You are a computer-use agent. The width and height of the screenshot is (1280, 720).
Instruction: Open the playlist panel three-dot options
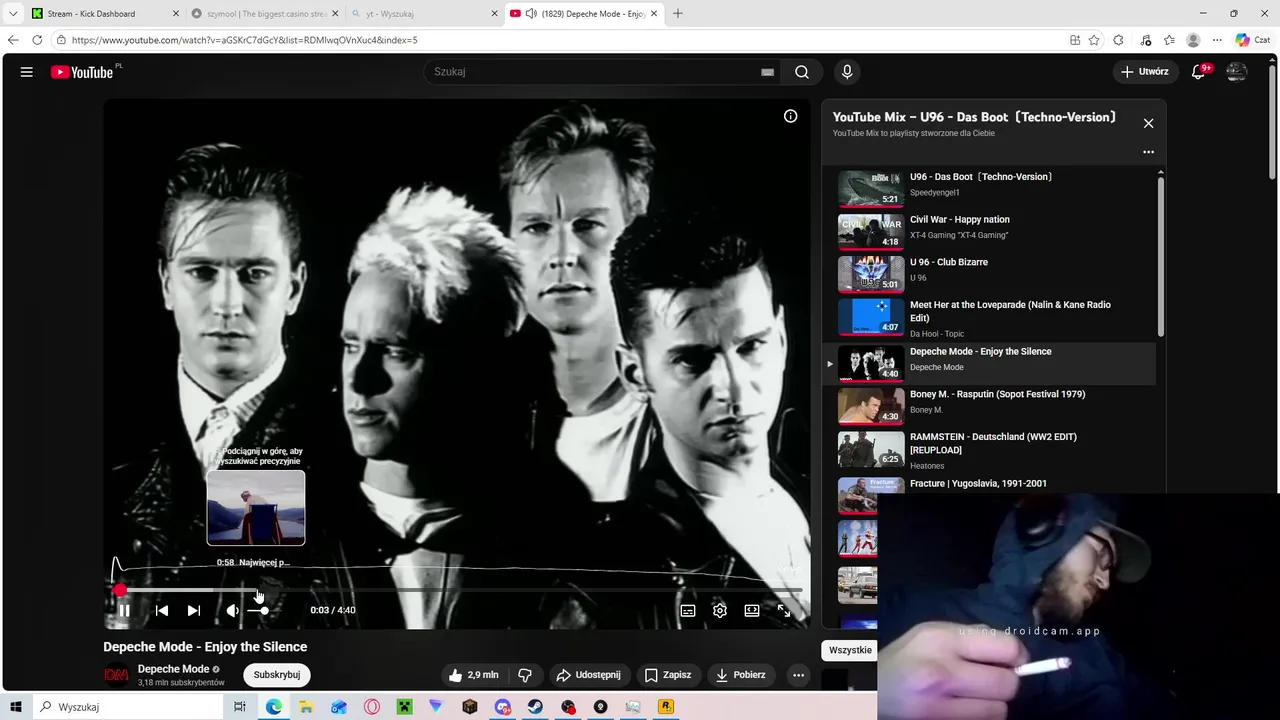tap(1148, 152)
